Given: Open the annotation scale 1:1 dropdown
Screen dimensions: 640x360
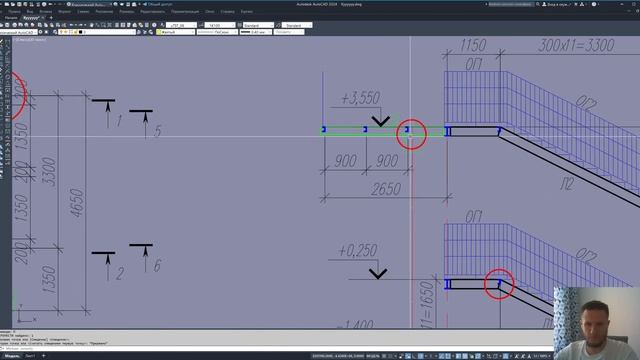Looking at the screenshot, I should point(543,356).
